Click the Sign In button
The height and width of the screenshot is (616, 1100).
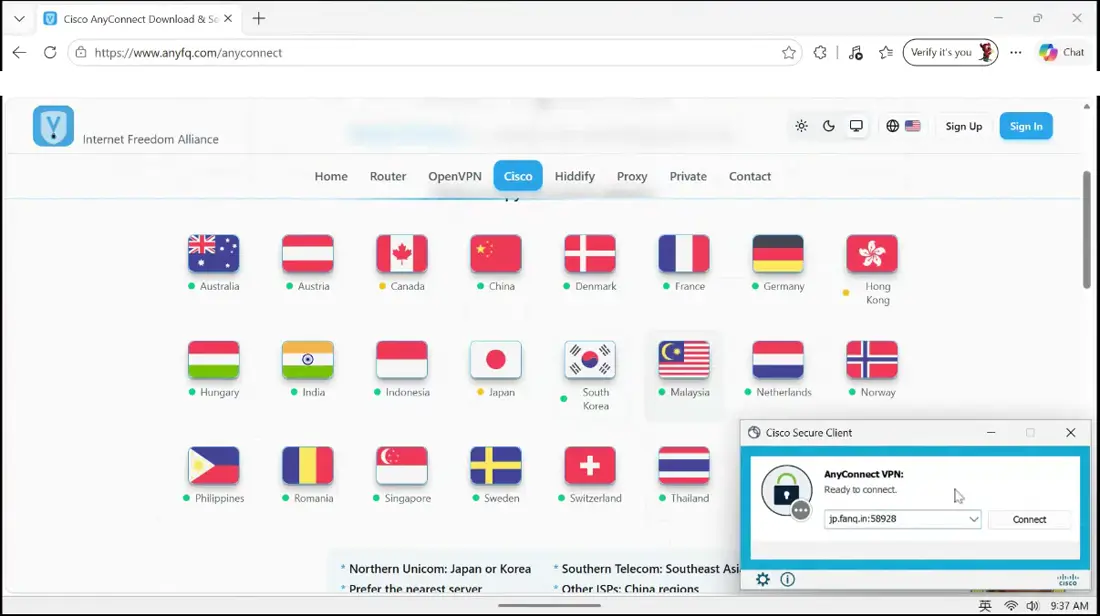1026,126
